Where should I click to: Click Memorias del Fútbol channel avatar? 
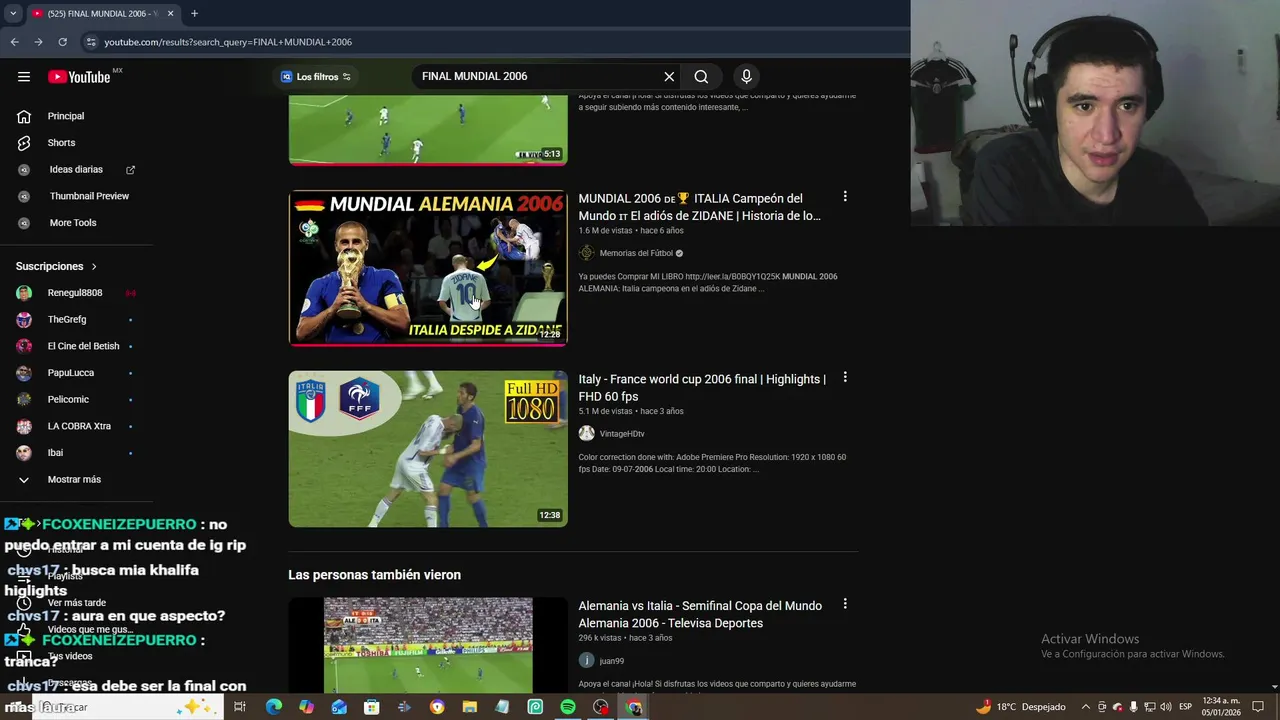(x=587, y=253)
